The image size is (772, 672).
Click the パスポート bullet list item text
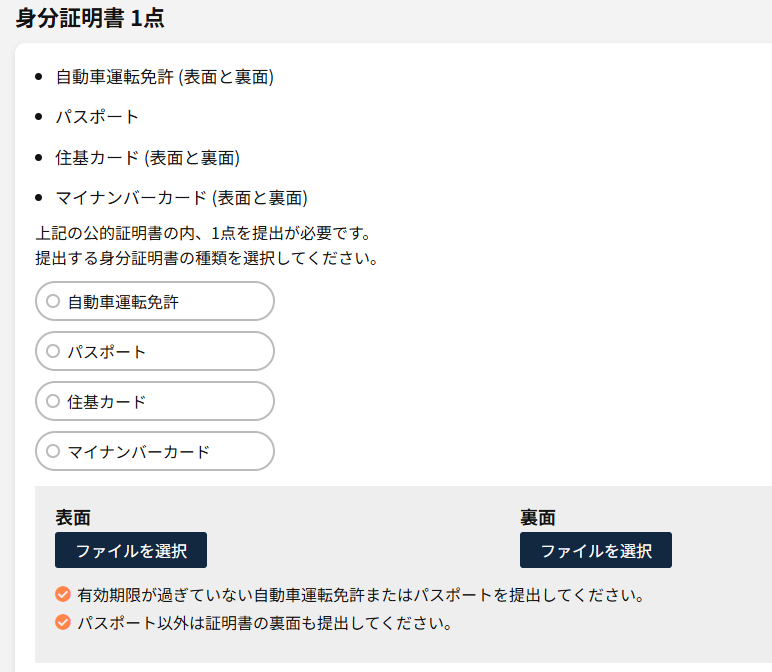pos(97,117)
